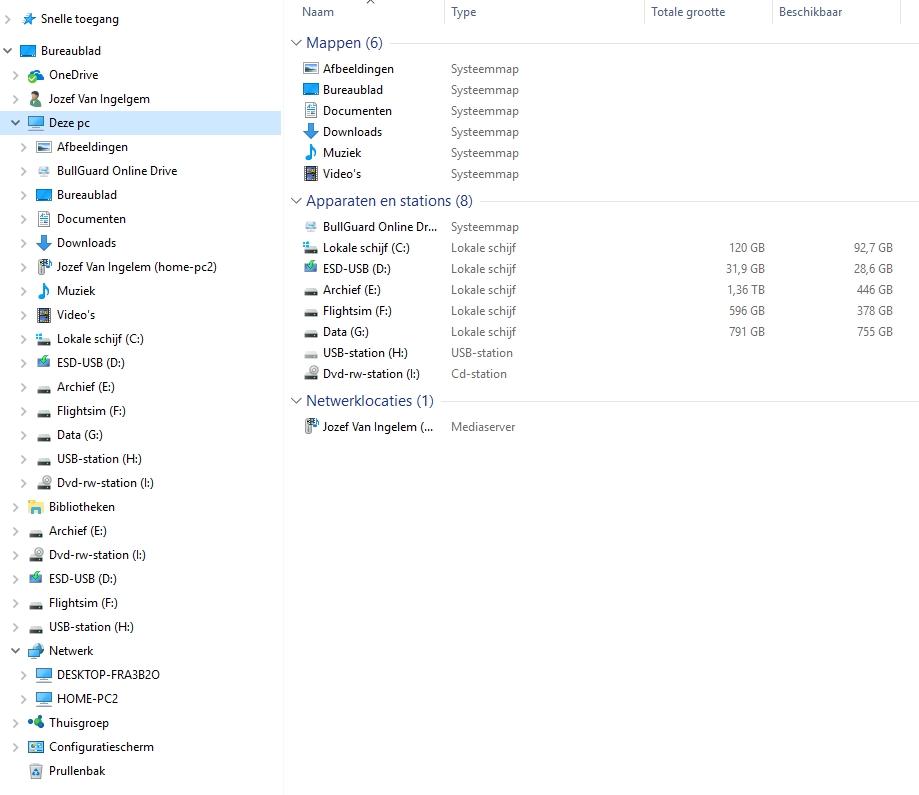Viewport: 919px width, 795px height.
Task: Click the Thuisgroep icon
Action: 36,722
